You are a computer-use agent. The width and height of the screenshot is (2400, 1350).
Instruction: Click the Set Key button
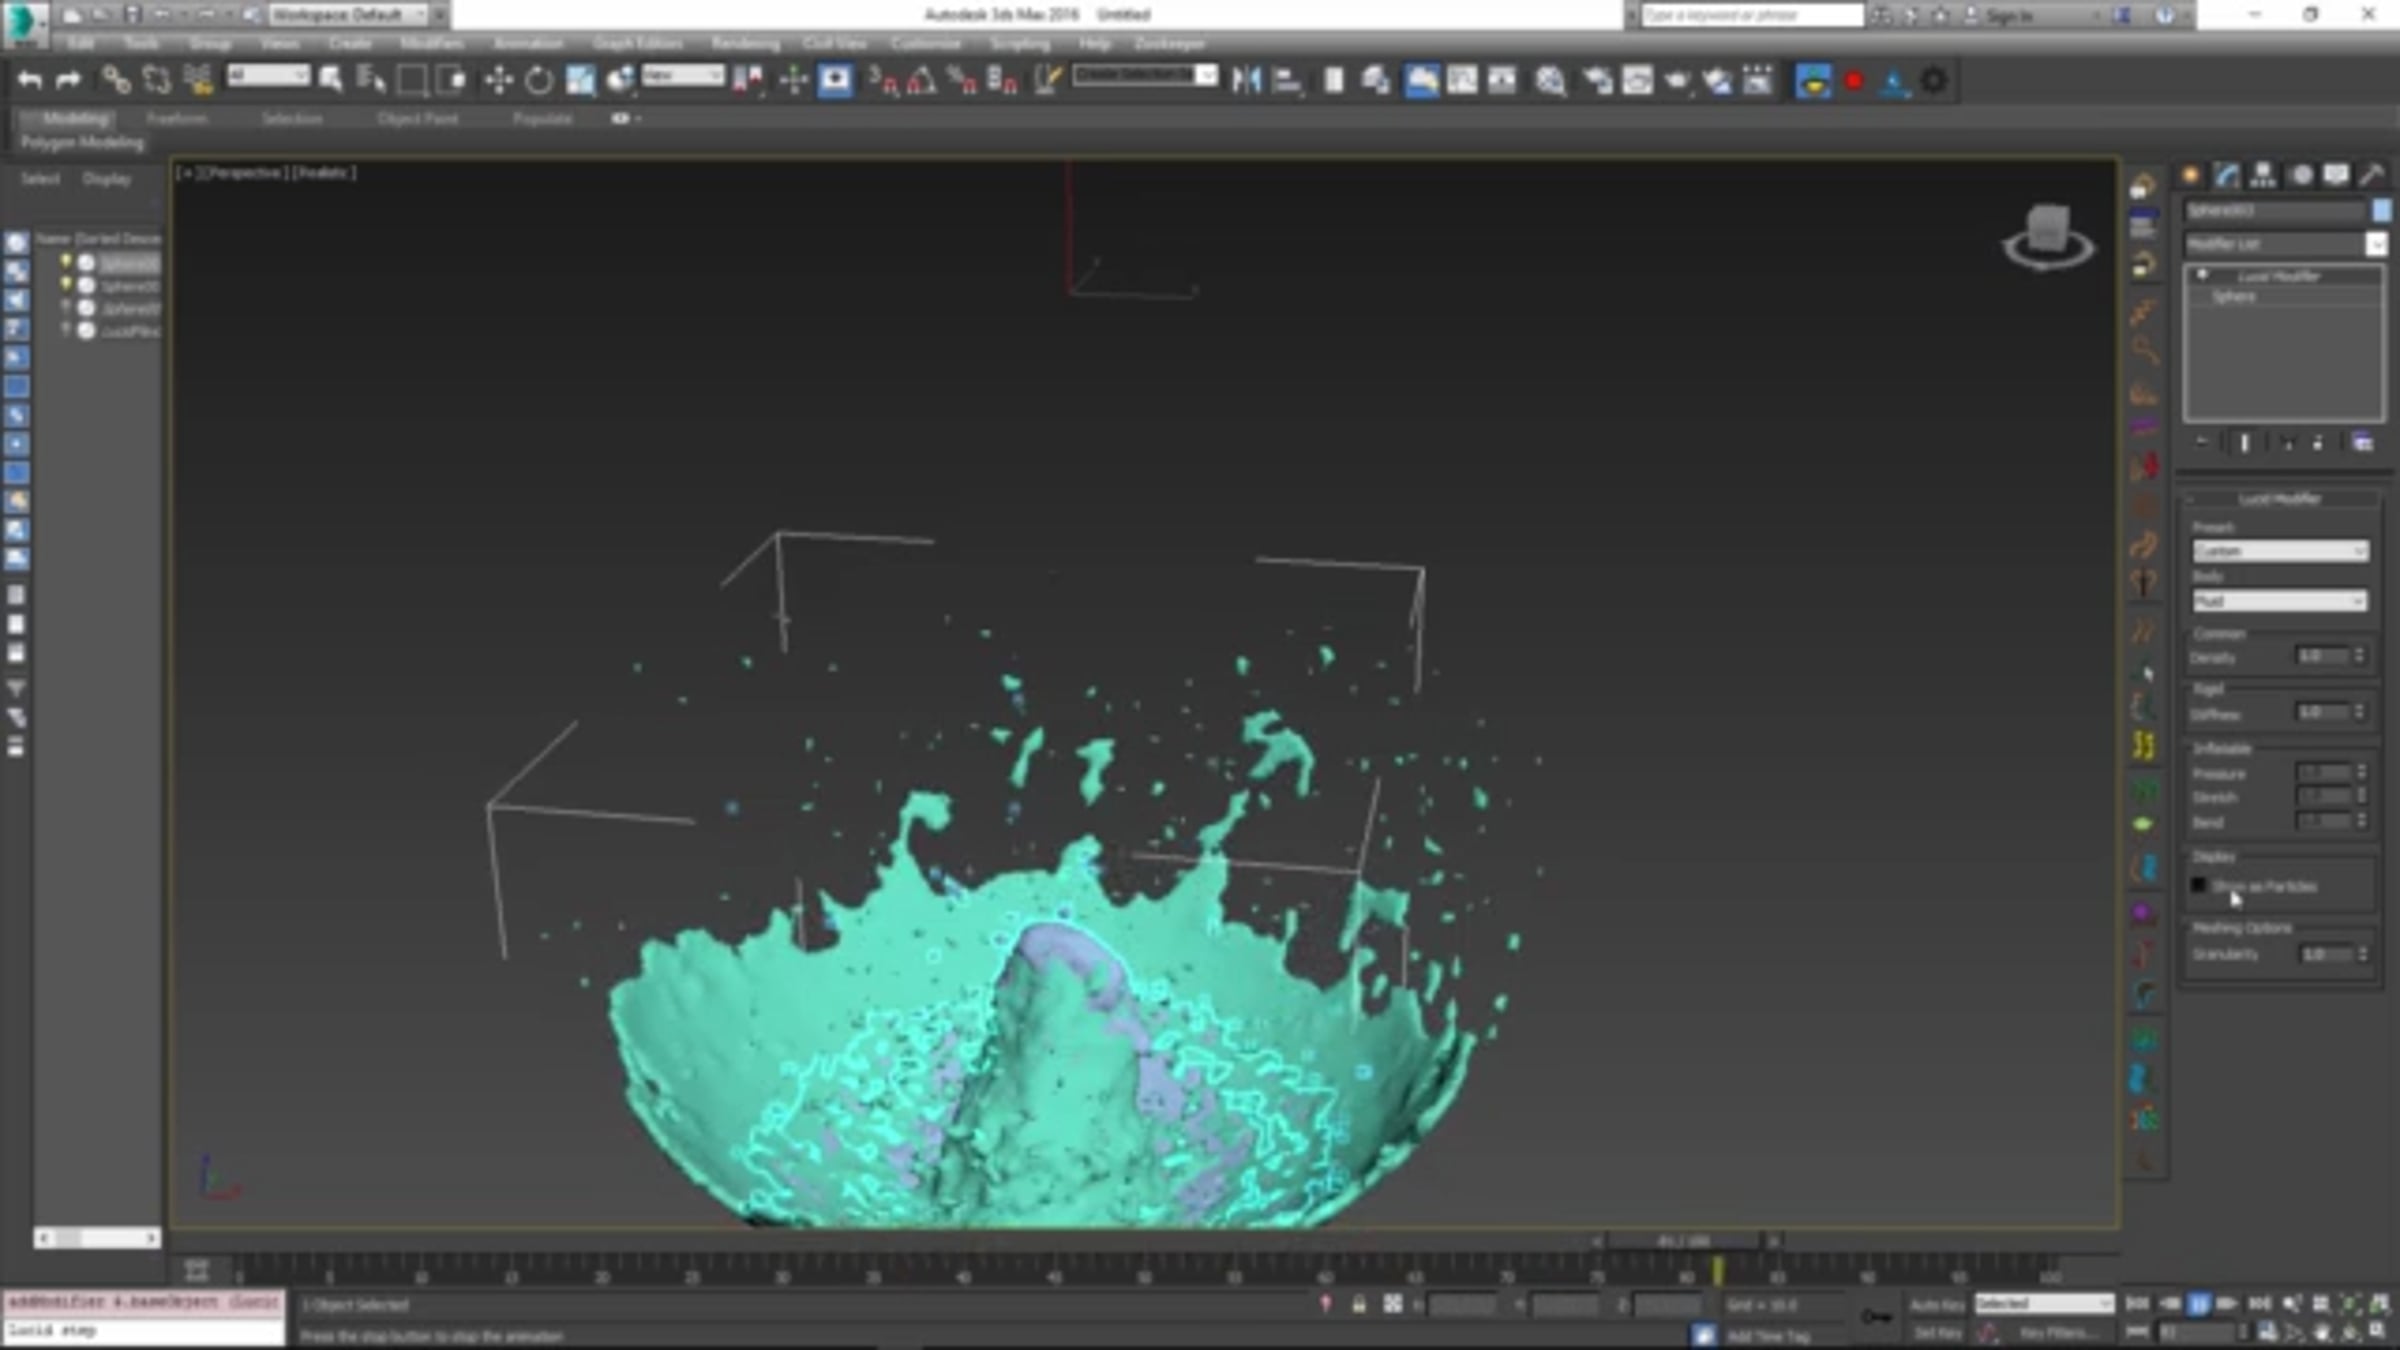tap(1937, 1333)
